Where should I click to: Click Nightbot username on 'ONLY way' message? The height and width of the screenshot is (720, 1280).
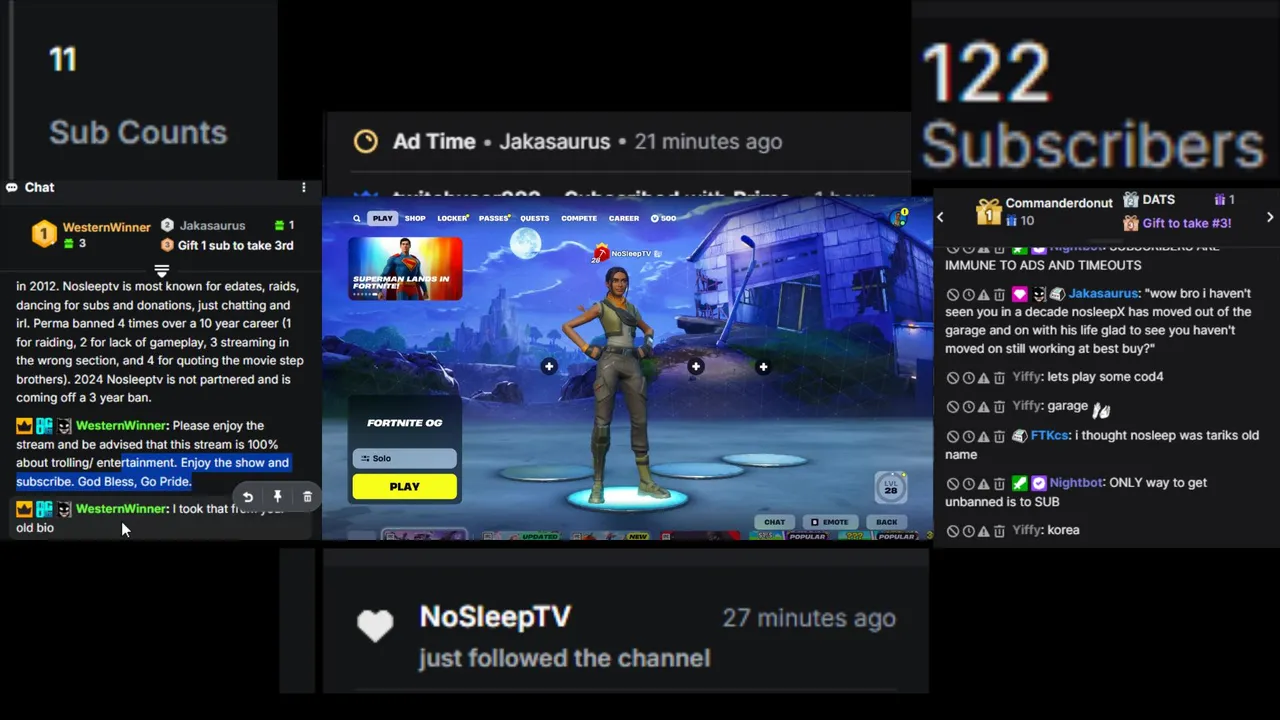tap(1076, 483)
